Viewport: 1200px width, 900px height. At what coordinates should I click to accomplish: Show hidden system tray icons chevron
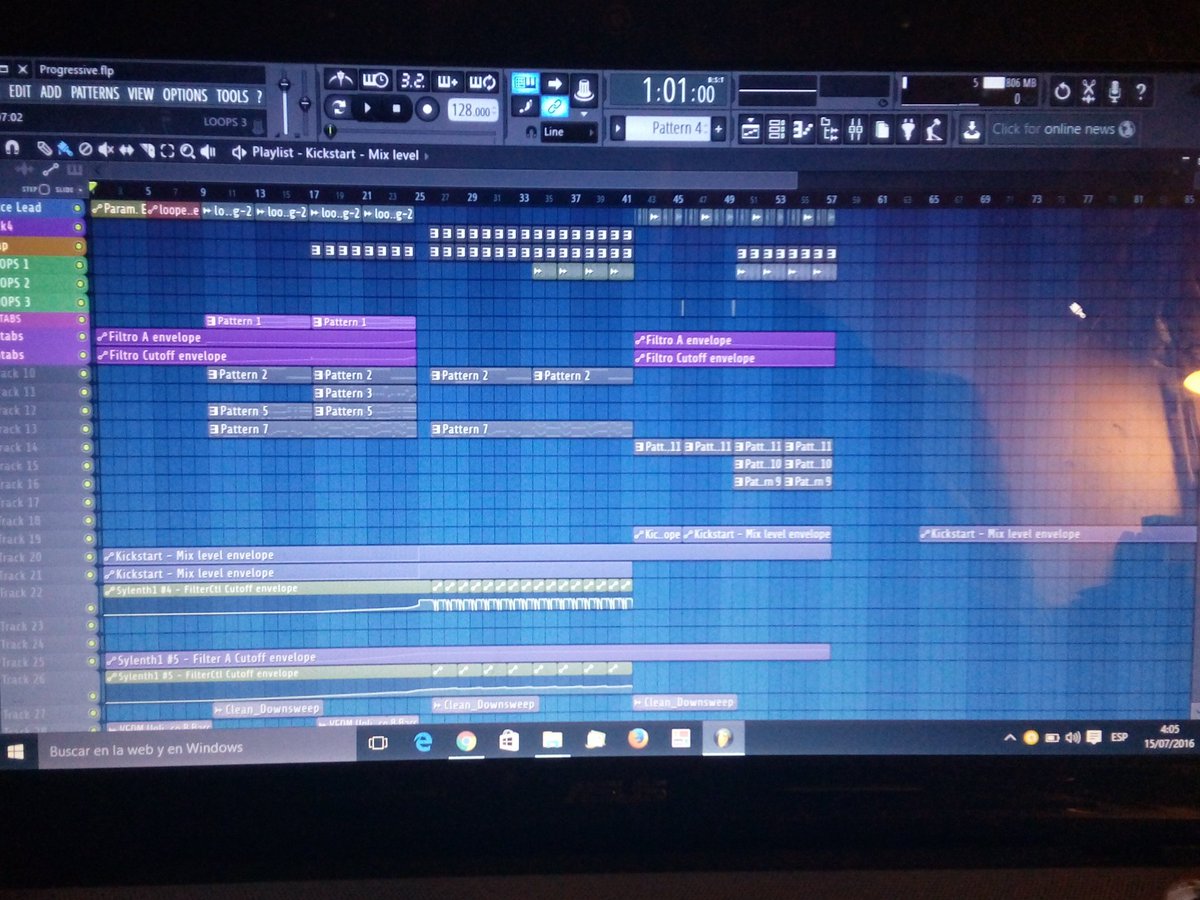[x=1010, y=738]
